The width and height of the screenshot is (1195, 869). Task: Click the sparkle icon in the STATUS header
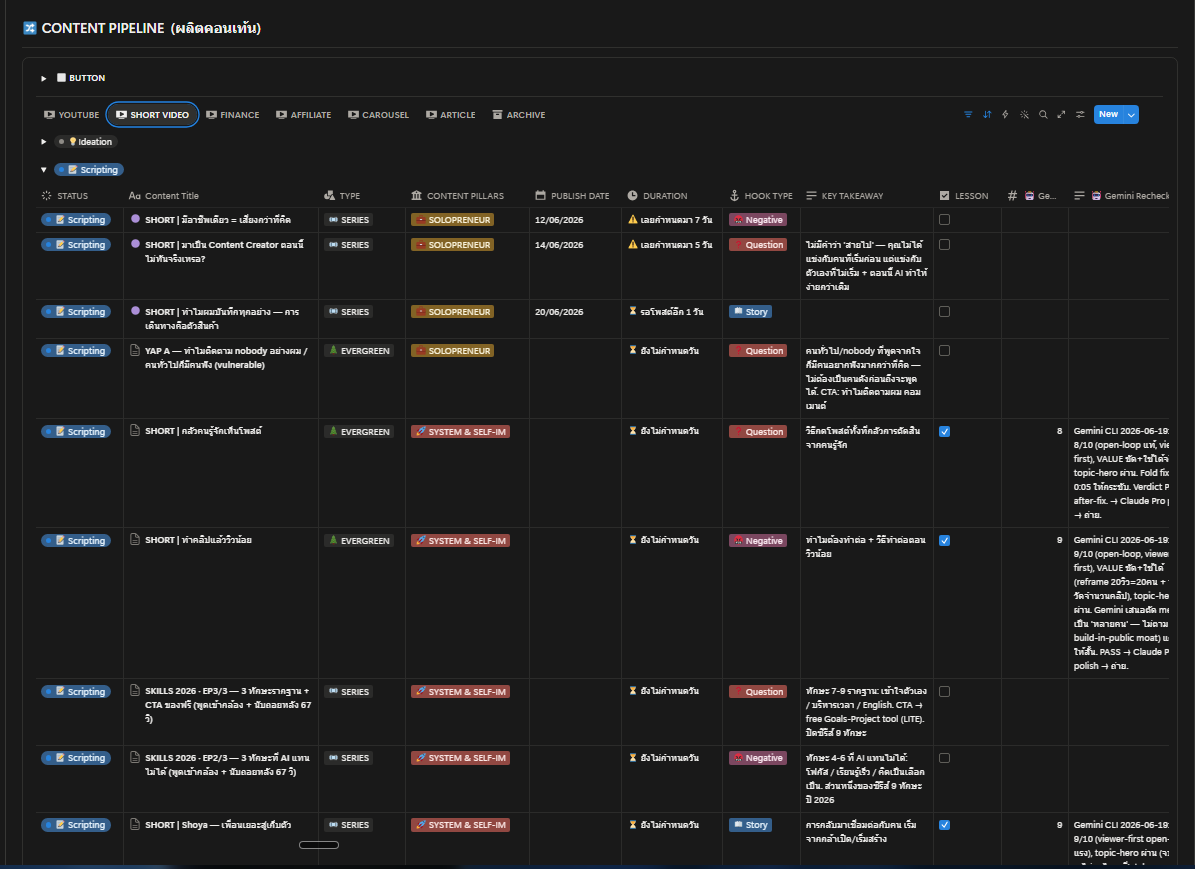pos(46,196)
